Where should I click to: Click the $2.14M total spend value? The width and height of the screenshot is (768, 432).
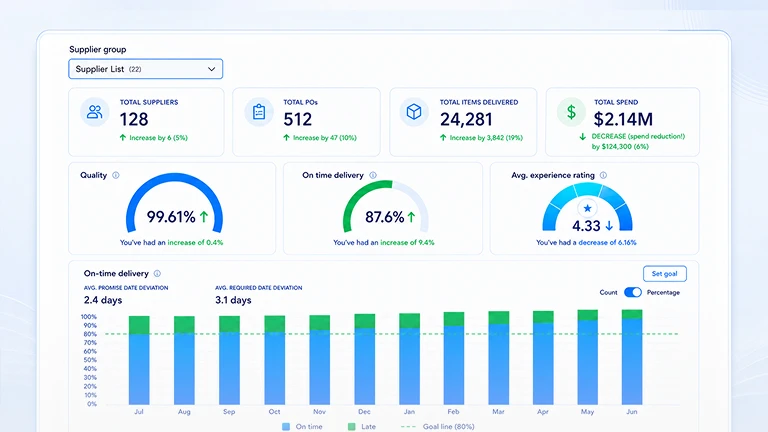coord(623,119)
